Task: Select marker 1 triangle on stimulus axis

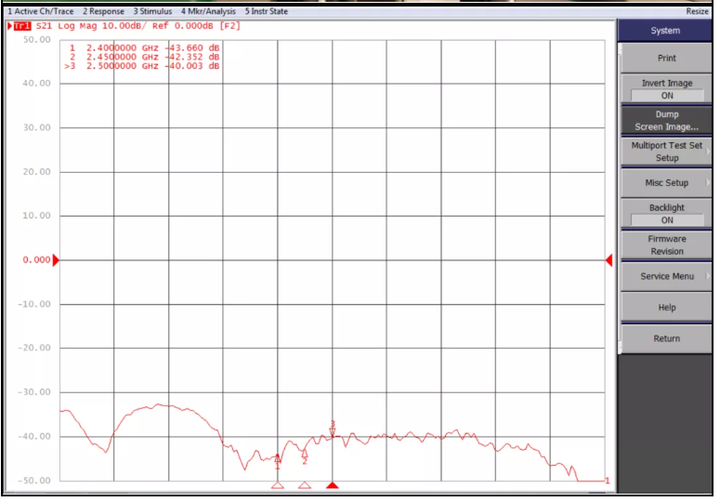Action: coord(277,485)
